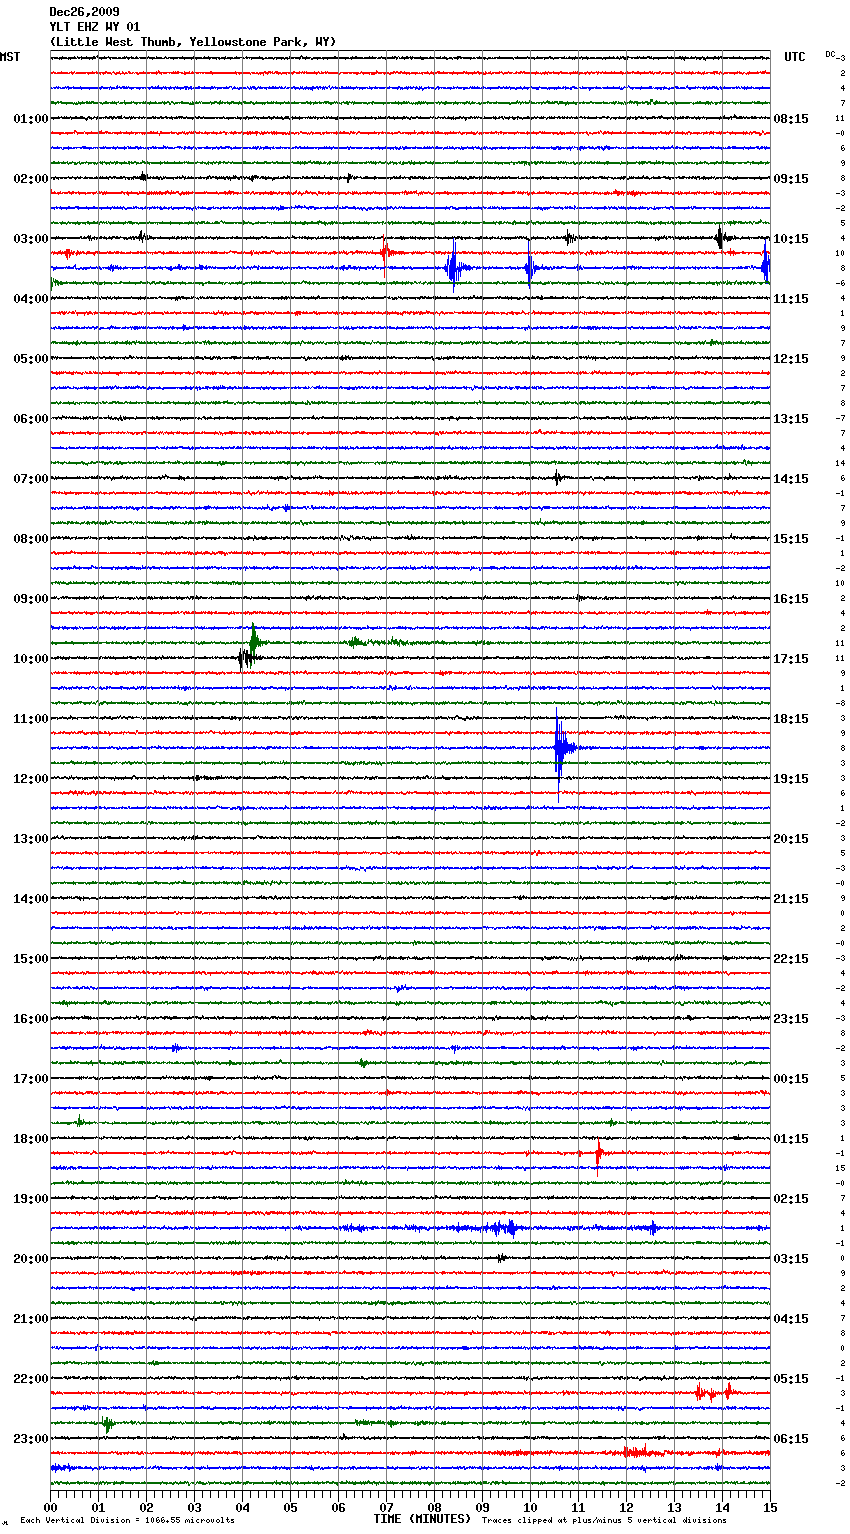850x1534 pixels.
Task: Select the '03:00' MST time label
Action: pyautogui.click(x=31, y=239)
